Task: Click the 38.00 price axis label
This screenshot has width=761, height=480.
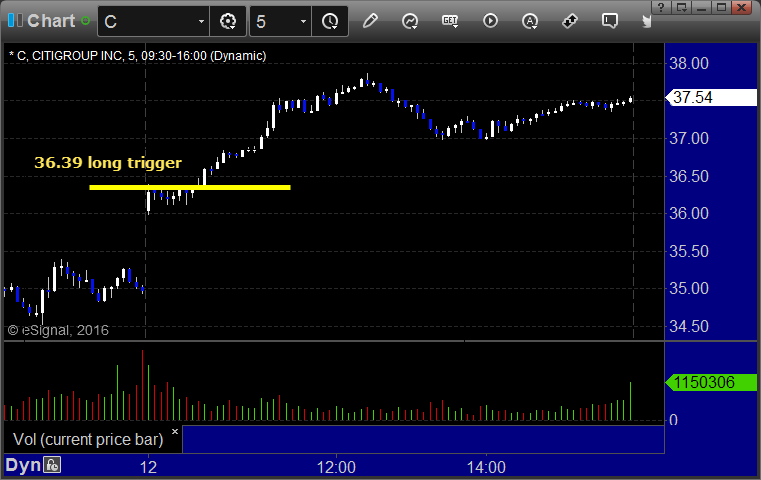Action: [689, 64]
